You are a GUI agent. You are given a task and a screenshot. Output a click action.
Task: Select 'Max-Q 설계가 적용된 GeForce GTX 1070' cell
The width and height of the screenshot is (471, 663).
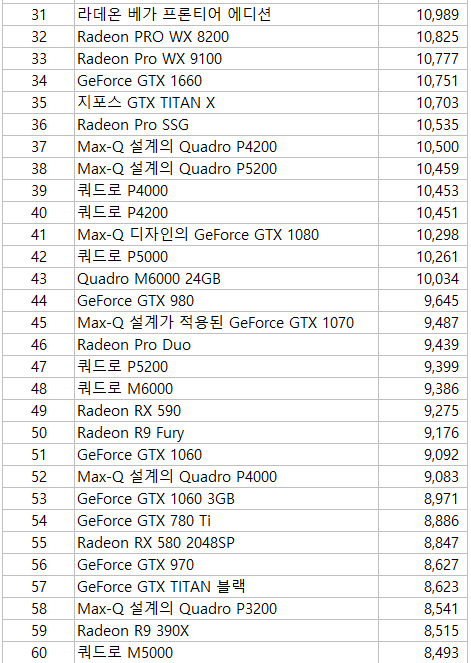pyautogui.click(x=226, y=323)
